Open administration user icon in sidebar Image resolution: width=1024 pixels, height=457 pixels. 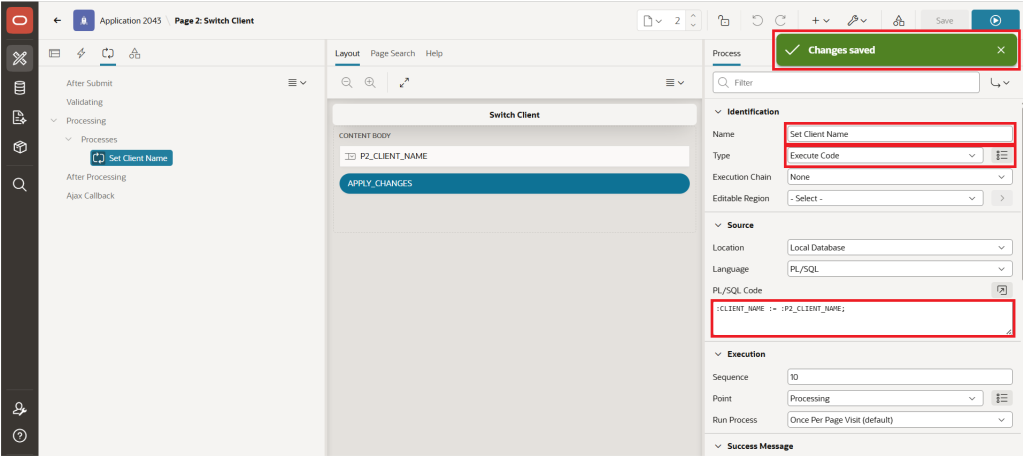point(20,409)
